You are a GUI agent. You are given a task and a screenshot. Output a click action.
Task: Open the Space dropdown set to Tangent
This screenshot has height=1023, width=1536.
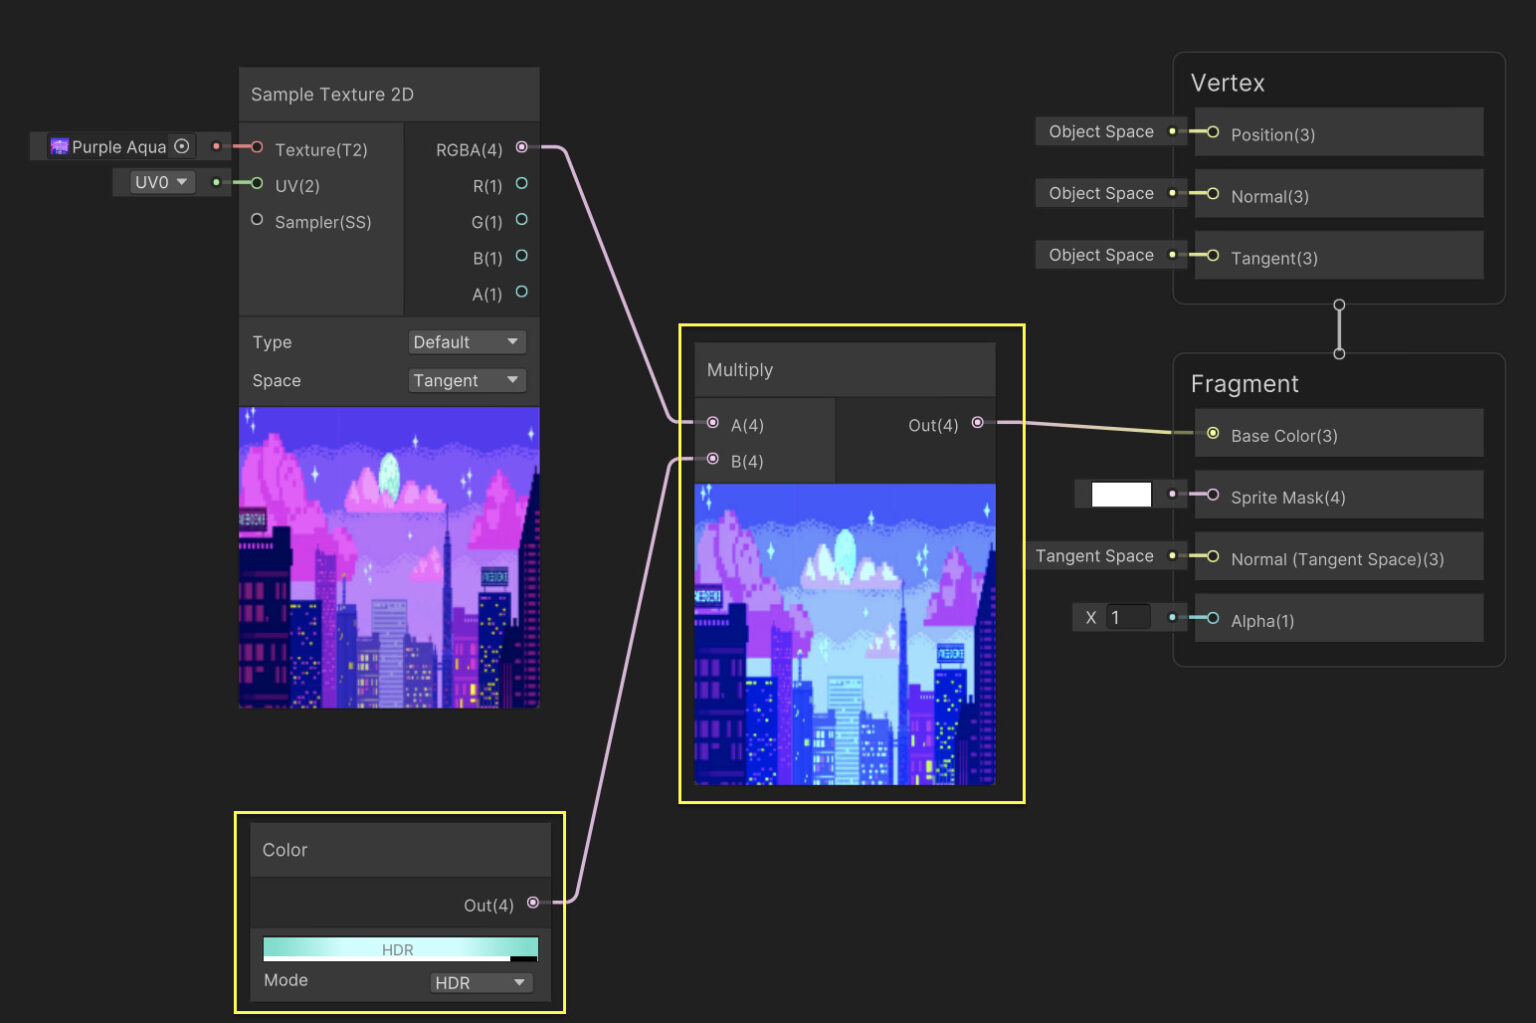coord(467,380)
